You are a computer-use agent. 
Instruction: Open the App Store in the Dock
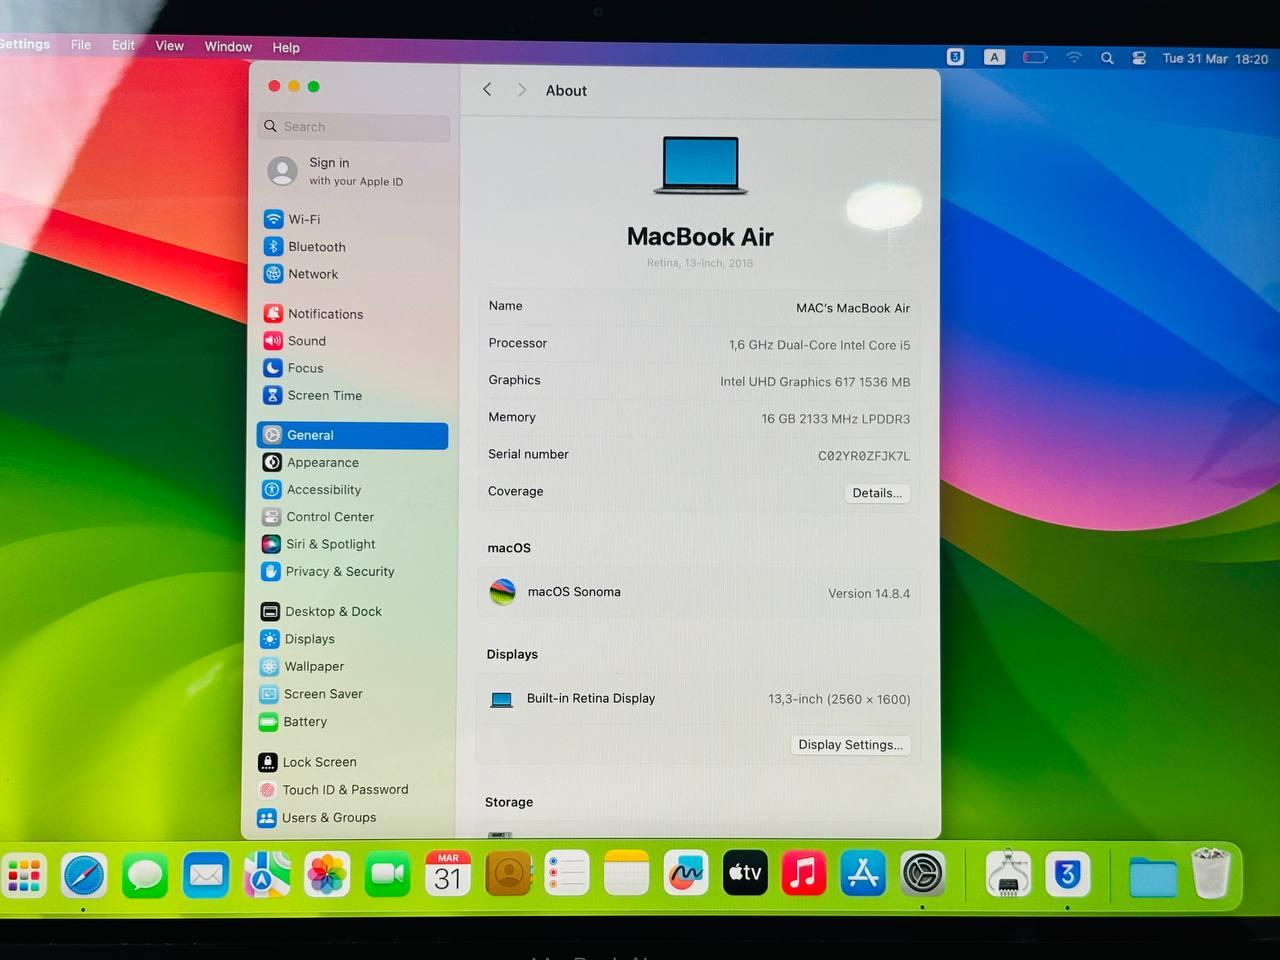coord(863,873)
